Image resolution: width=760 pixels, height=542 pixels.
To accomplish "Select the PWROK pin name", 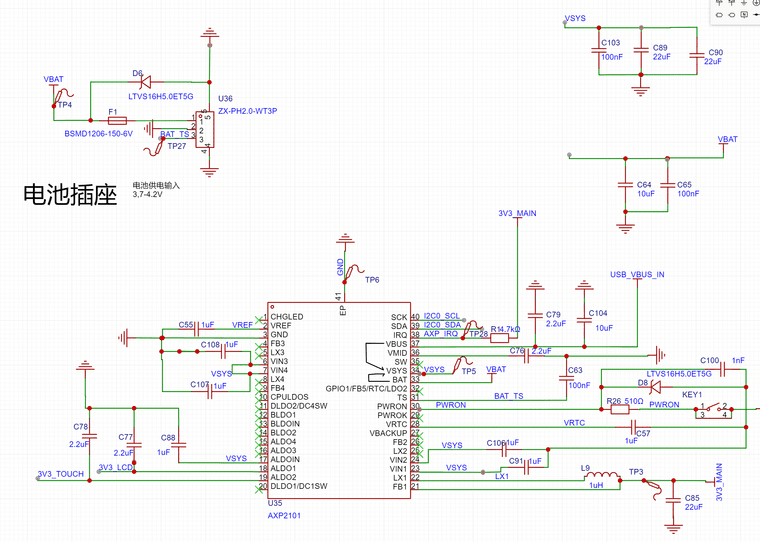I will tap(392, 415).
